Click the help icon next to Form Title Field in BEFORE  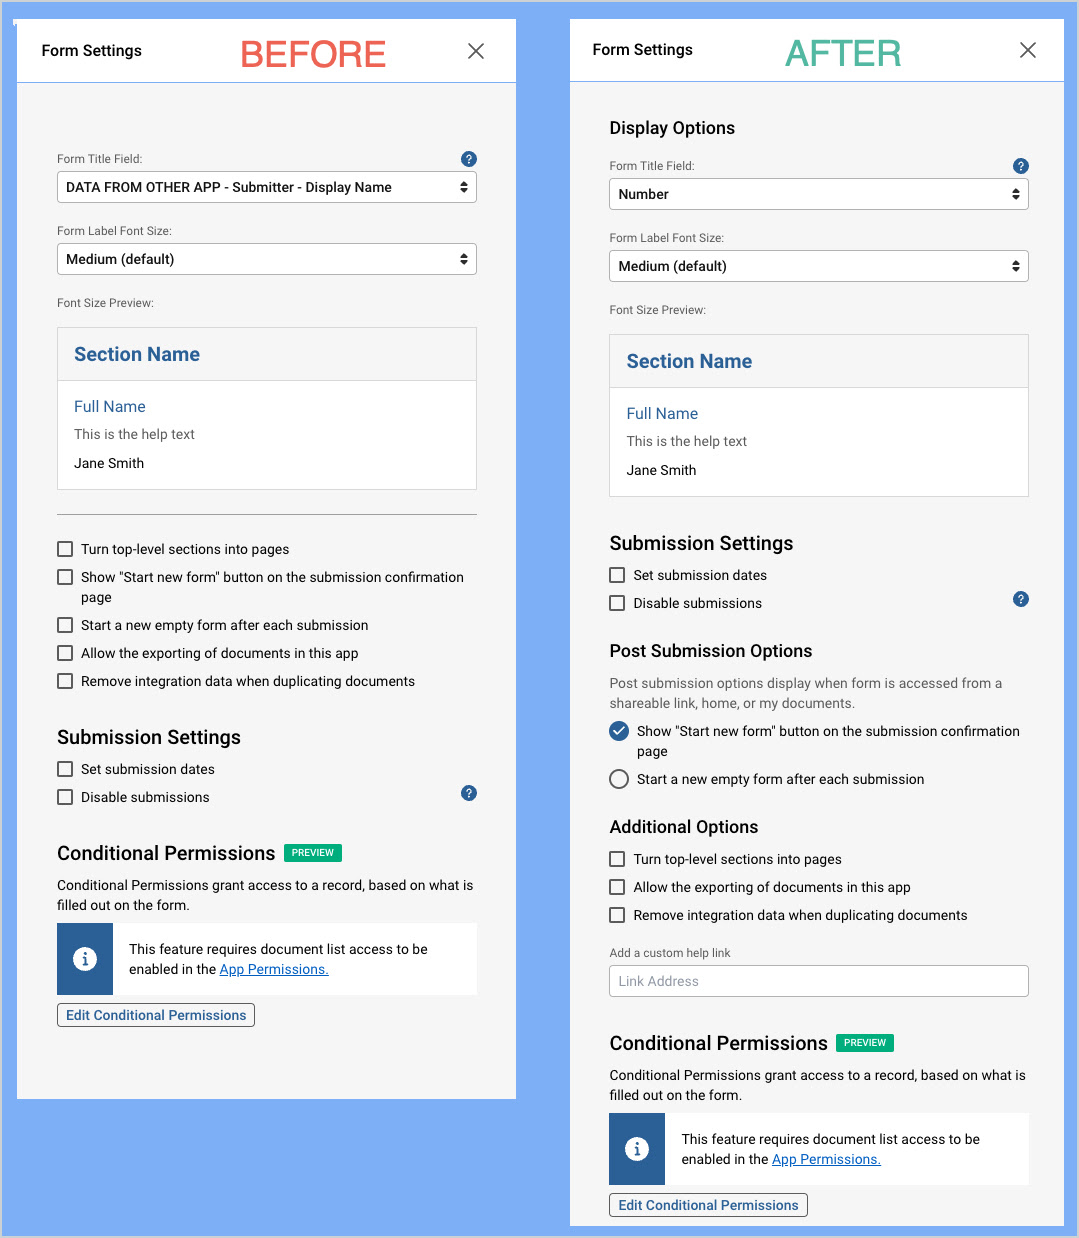pos(469,158)
